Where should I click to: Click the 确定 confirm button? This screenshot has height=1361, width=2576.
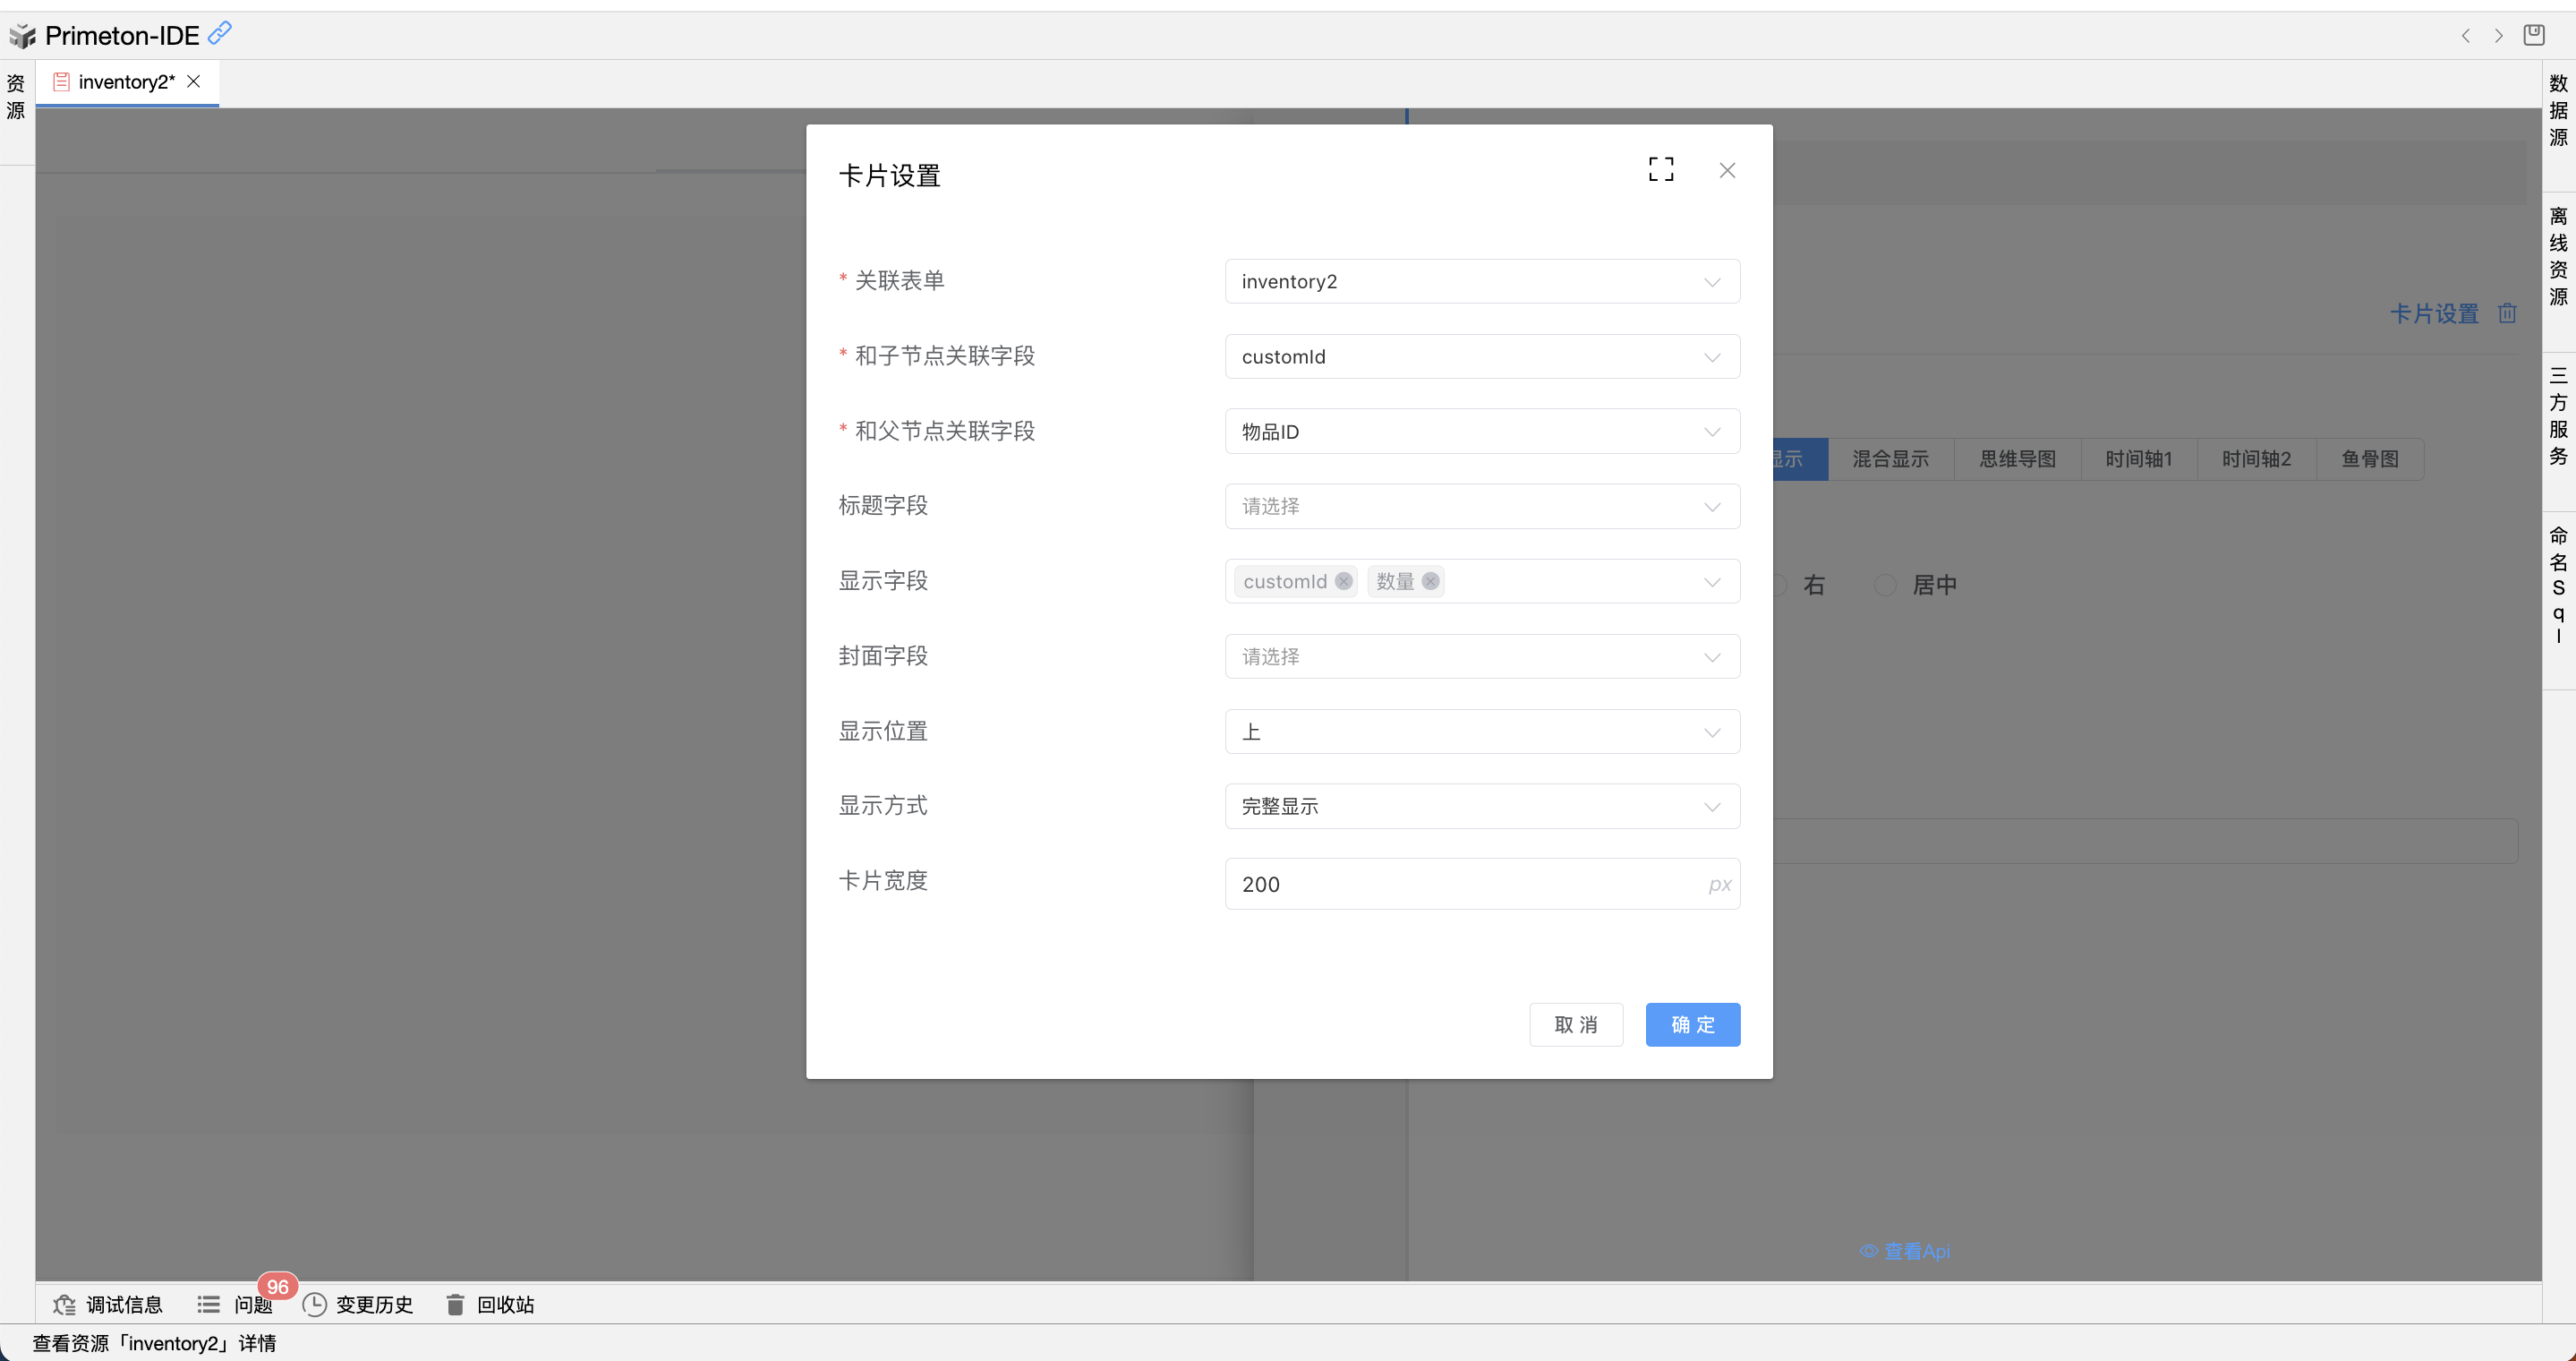click(1692, 1024)
